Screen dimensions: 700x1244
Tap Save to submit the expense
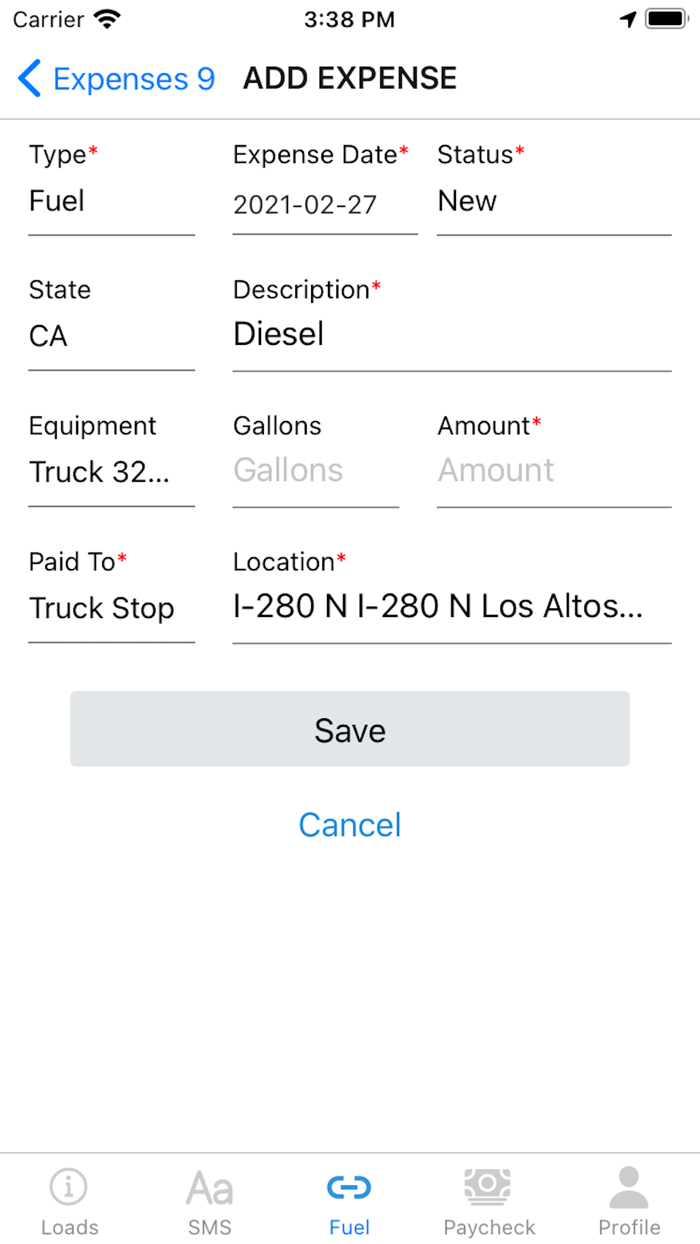[x=349, y=729]
